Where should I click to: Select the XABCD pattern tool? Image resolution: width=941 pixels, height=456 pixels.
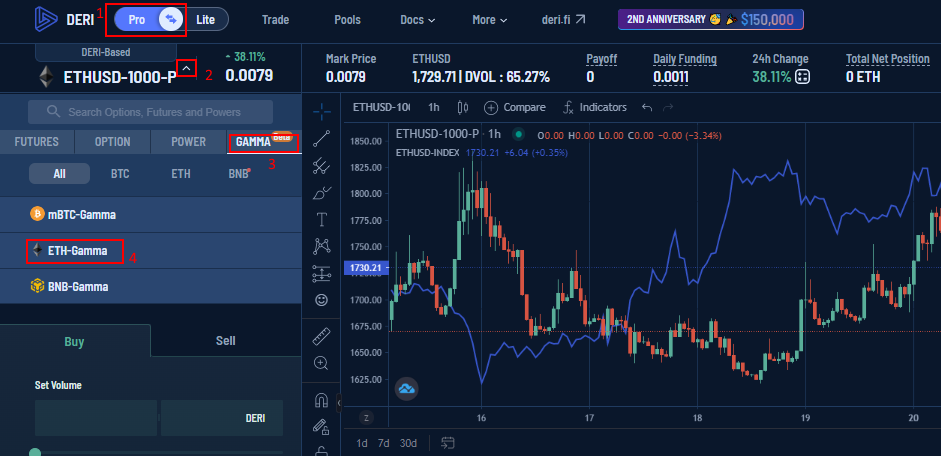coord(322,246)
